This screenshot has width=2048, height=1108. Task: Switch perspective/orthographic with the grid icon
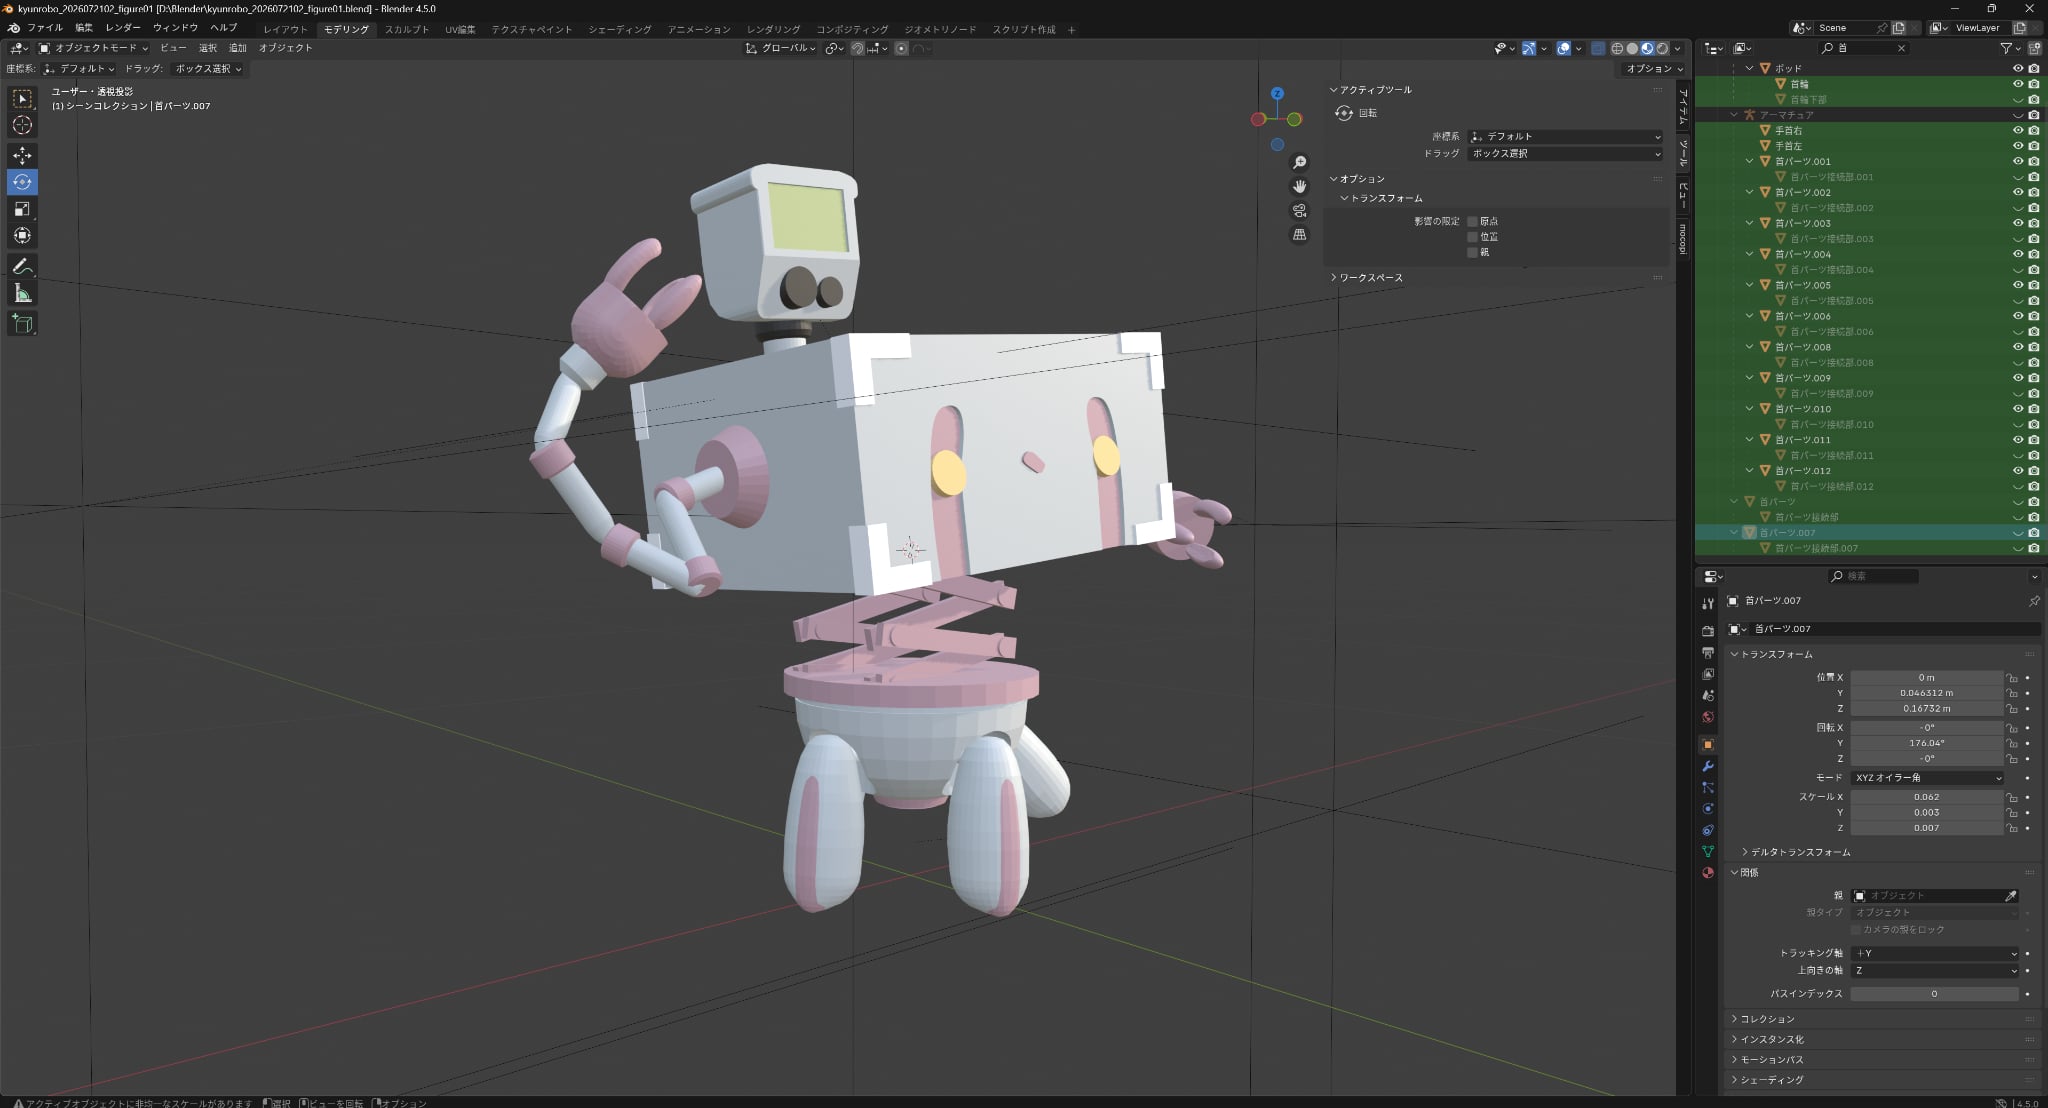pyautogui.click(x=1299, y=235)
